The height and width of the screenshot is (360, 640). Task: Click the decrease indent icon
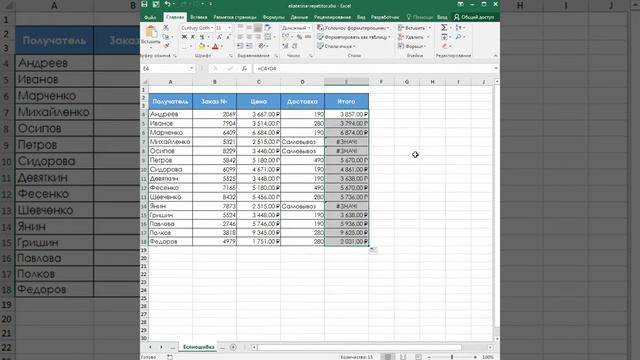click(240, 46)
